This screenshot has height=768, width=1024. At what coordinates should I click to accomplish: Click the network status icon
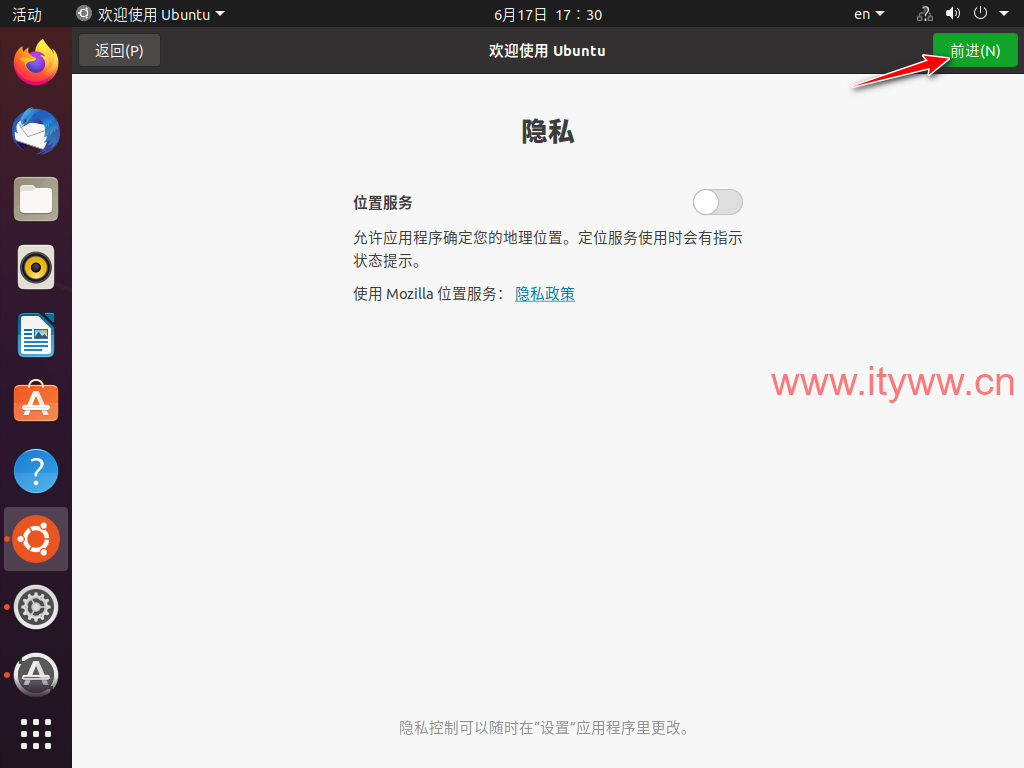coord(924,14)
